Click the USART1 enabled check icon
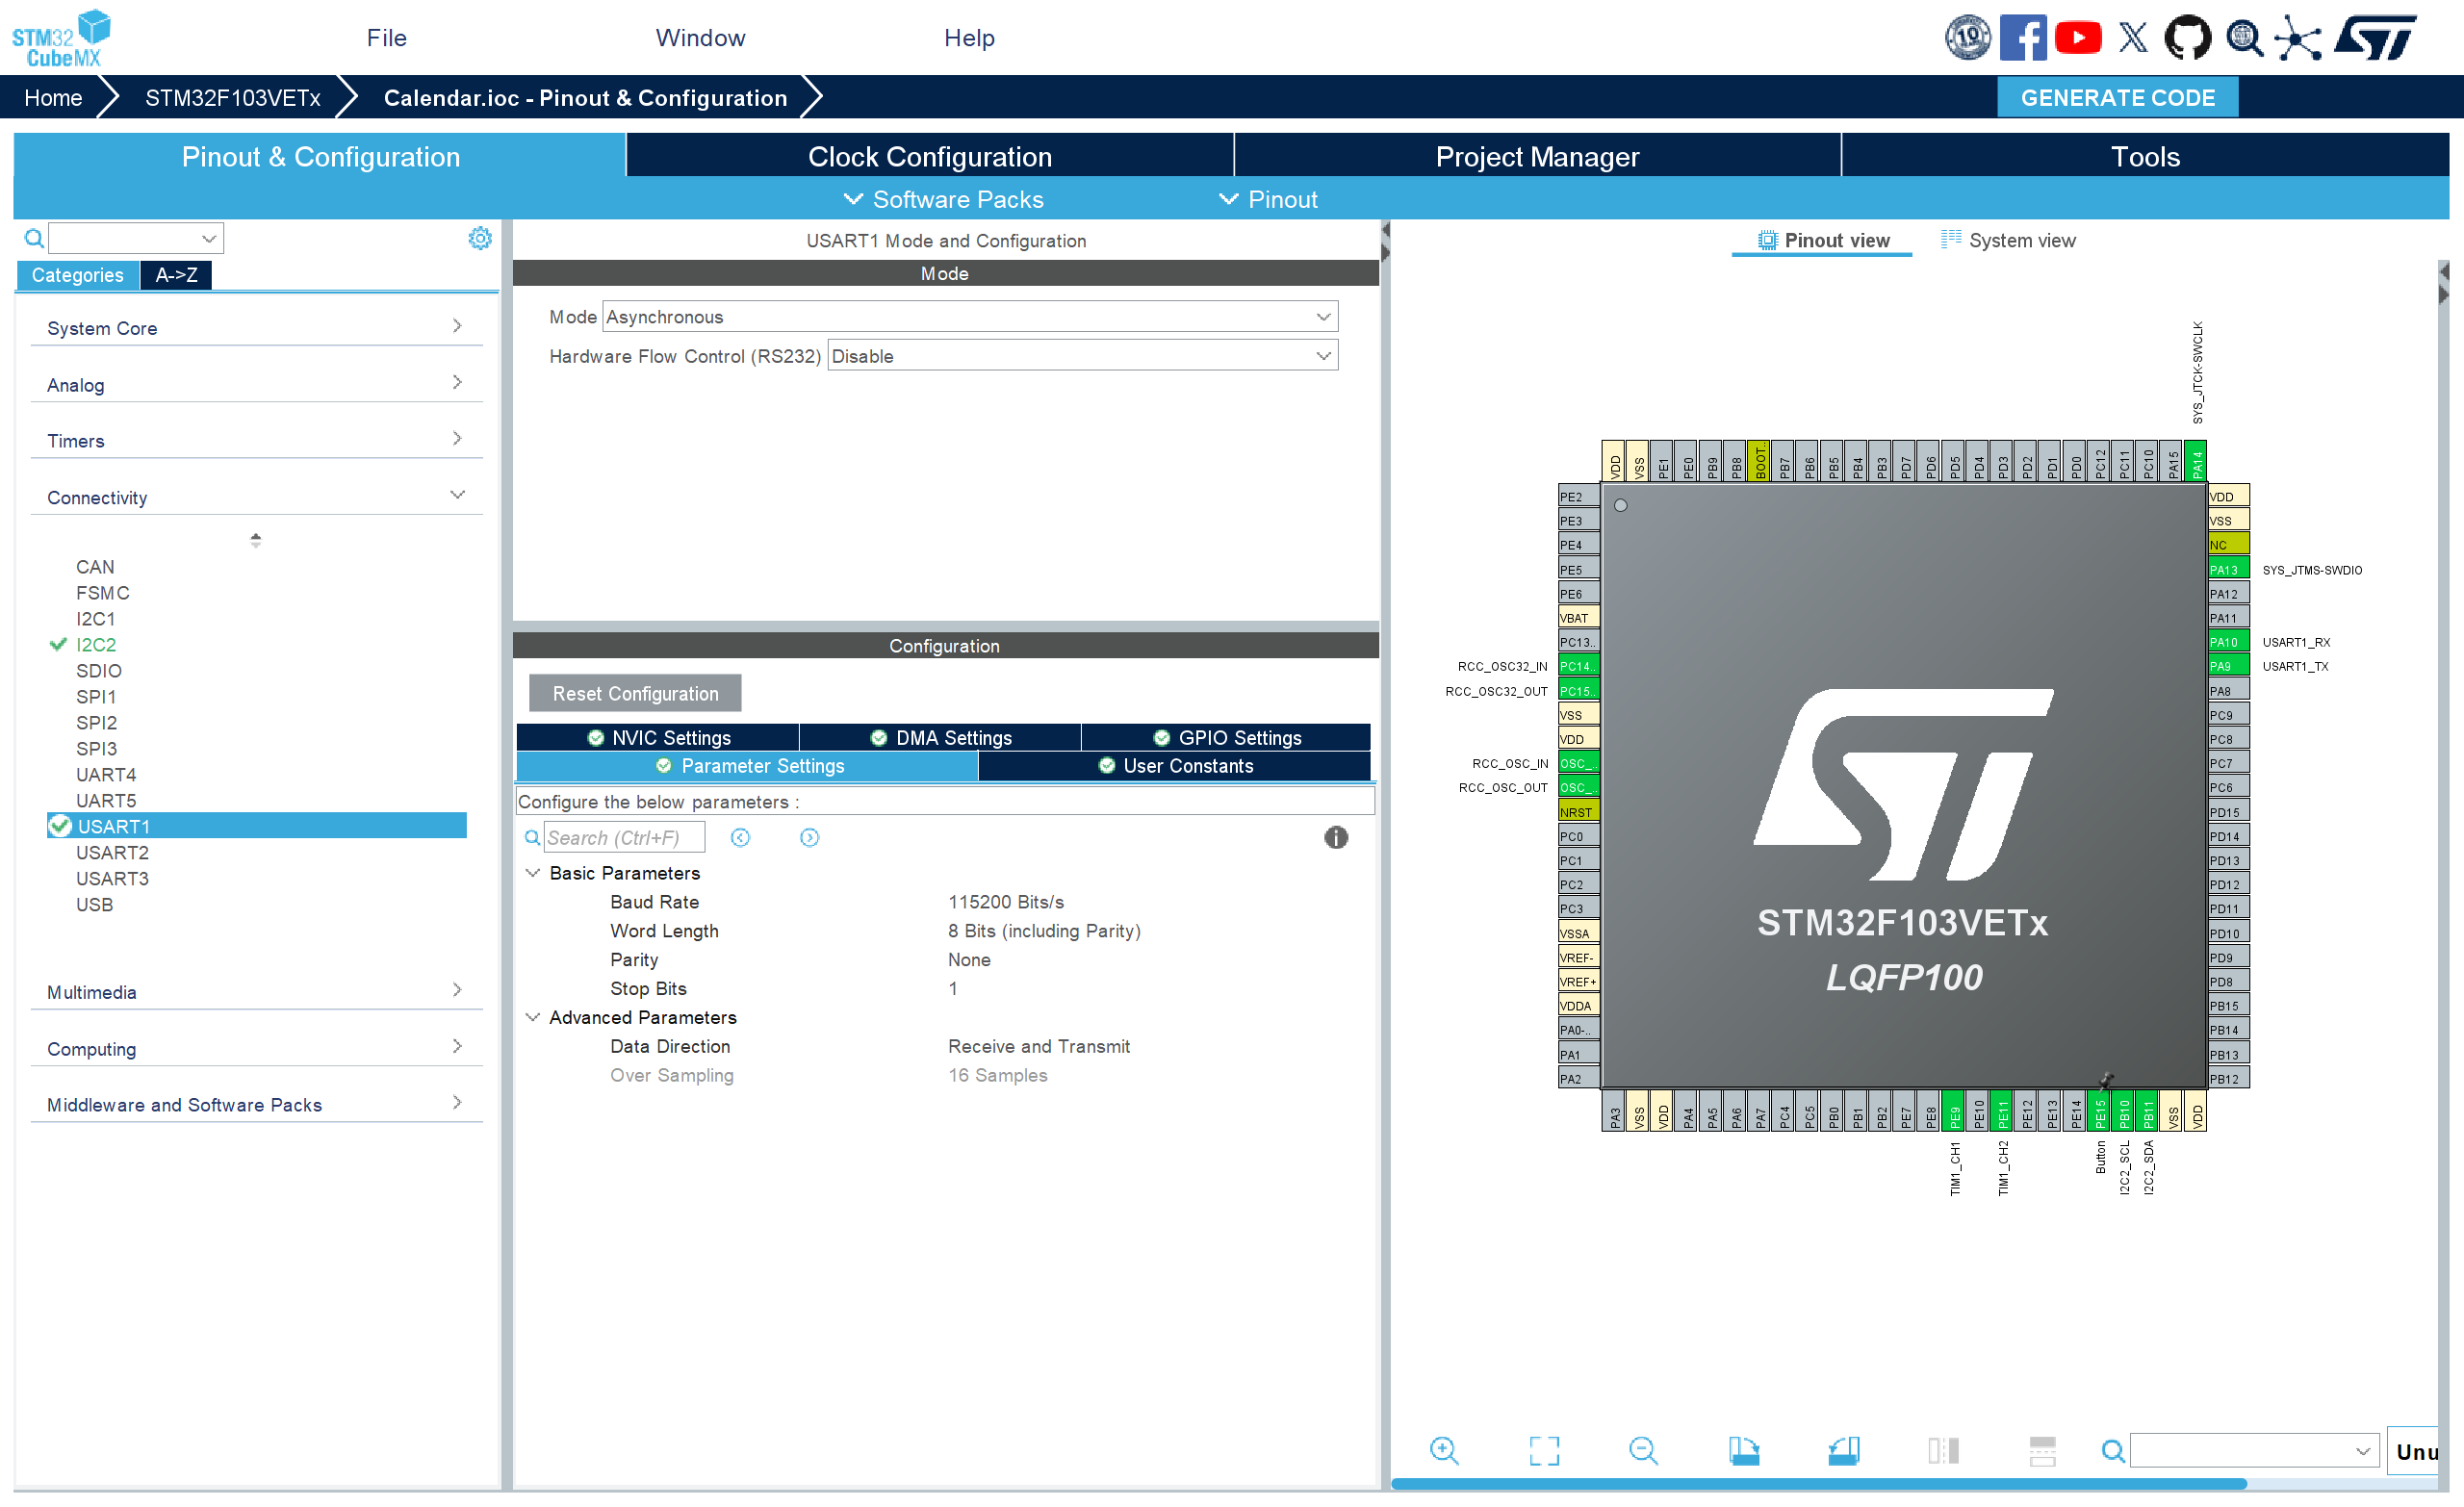The image size is (2464, 1507). 60,826
